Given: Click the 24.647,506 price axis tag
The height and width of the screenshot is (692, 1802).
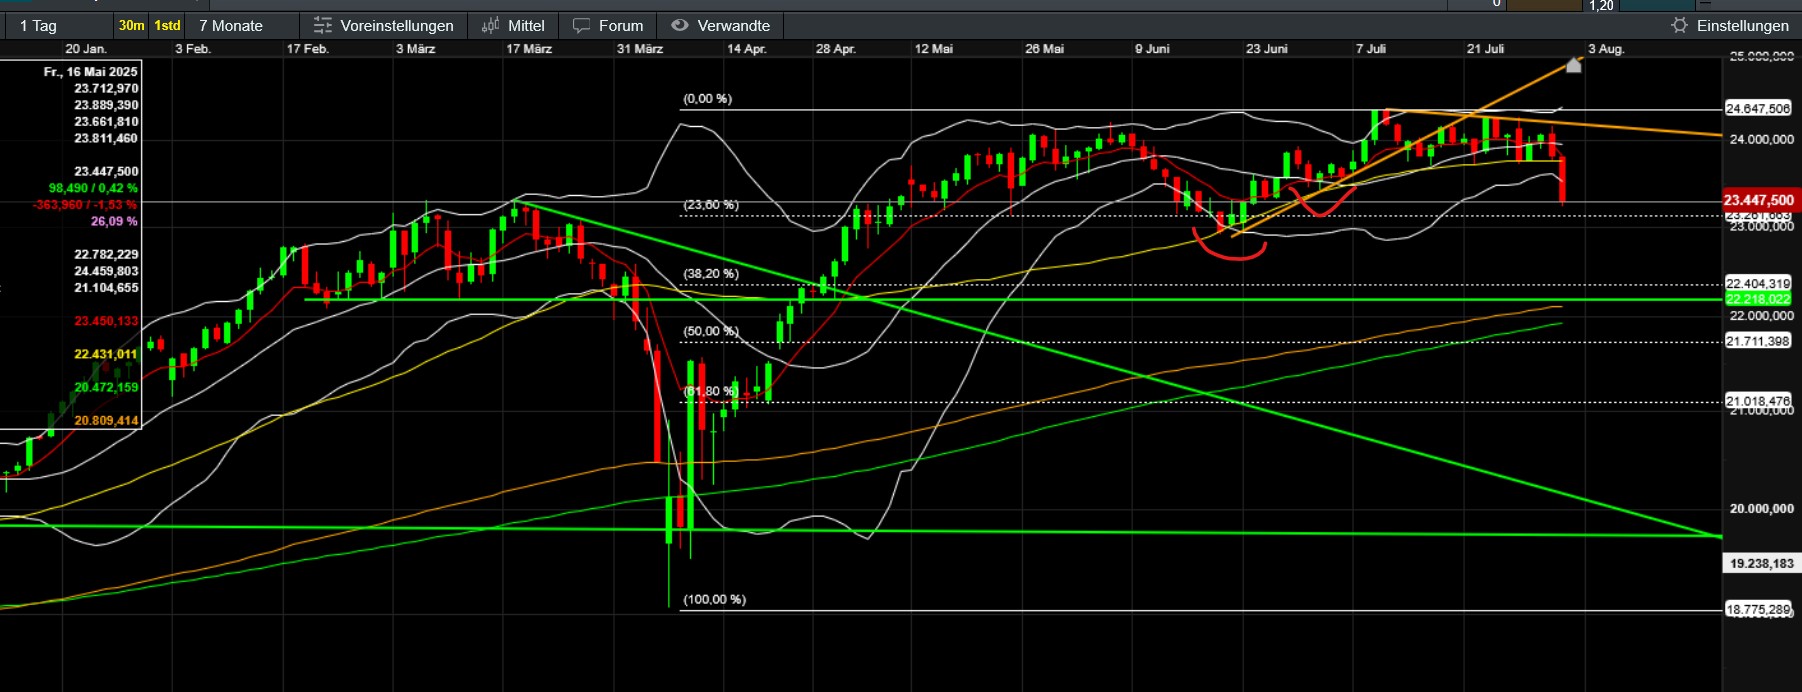Looking at the screenshot, I should pos(1758,108).
